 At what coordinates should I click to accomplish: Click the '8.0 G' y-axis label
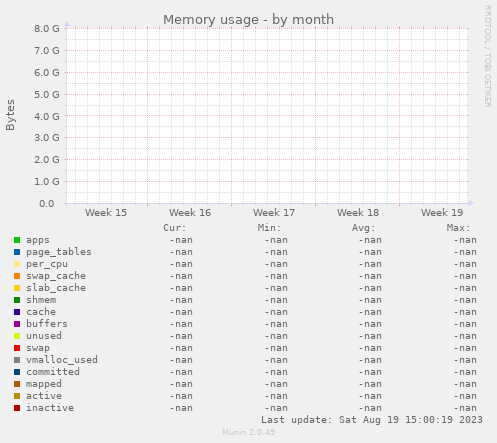[47, 29]
